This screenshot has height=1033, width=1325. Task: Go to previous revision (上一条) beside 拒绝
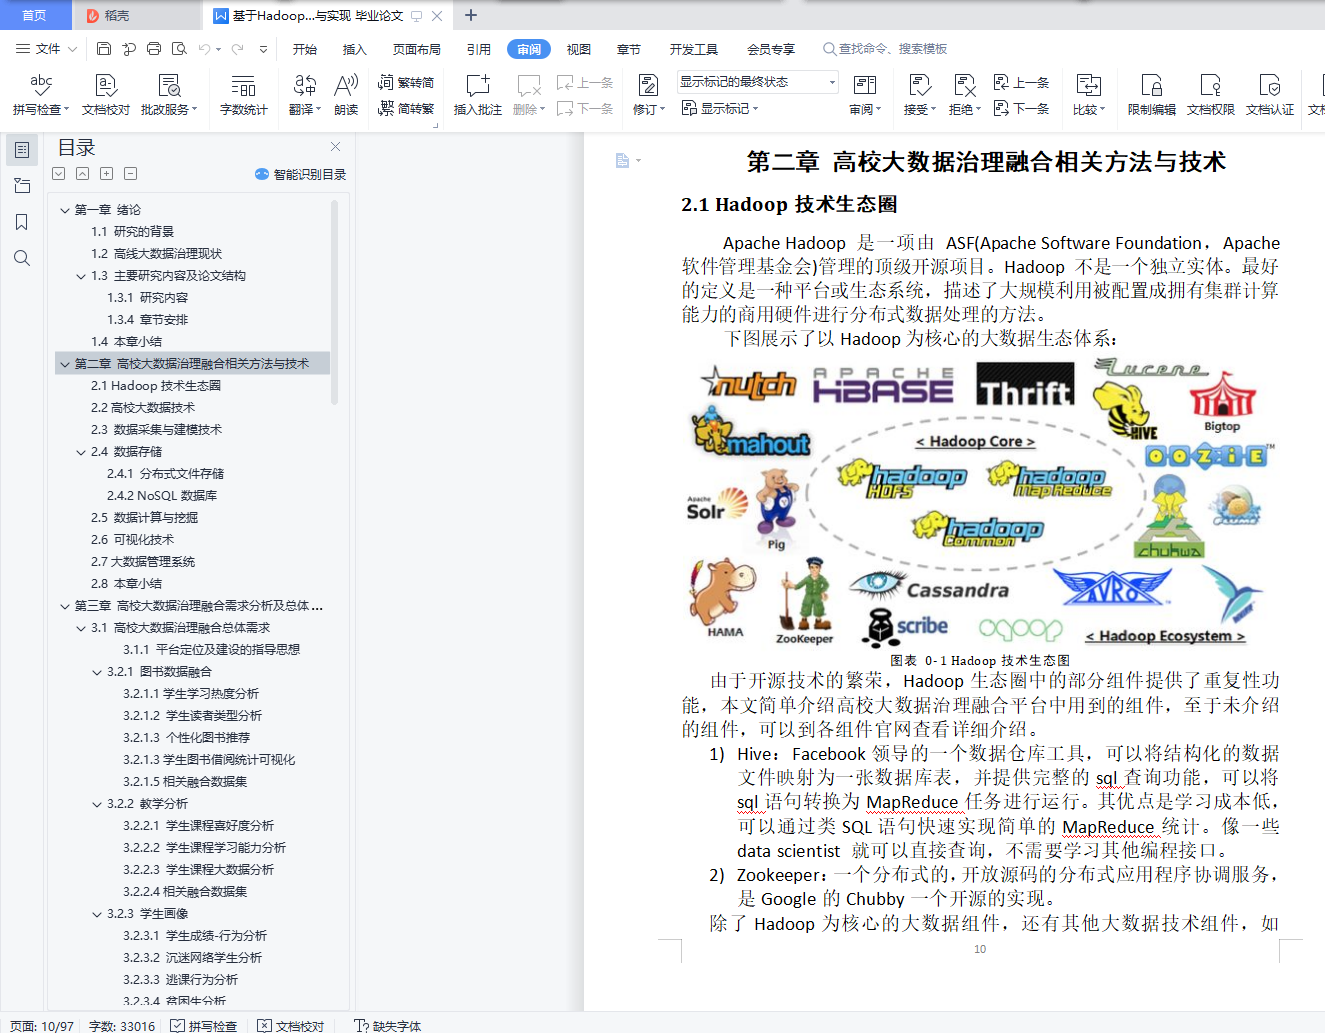point(1022,82)
